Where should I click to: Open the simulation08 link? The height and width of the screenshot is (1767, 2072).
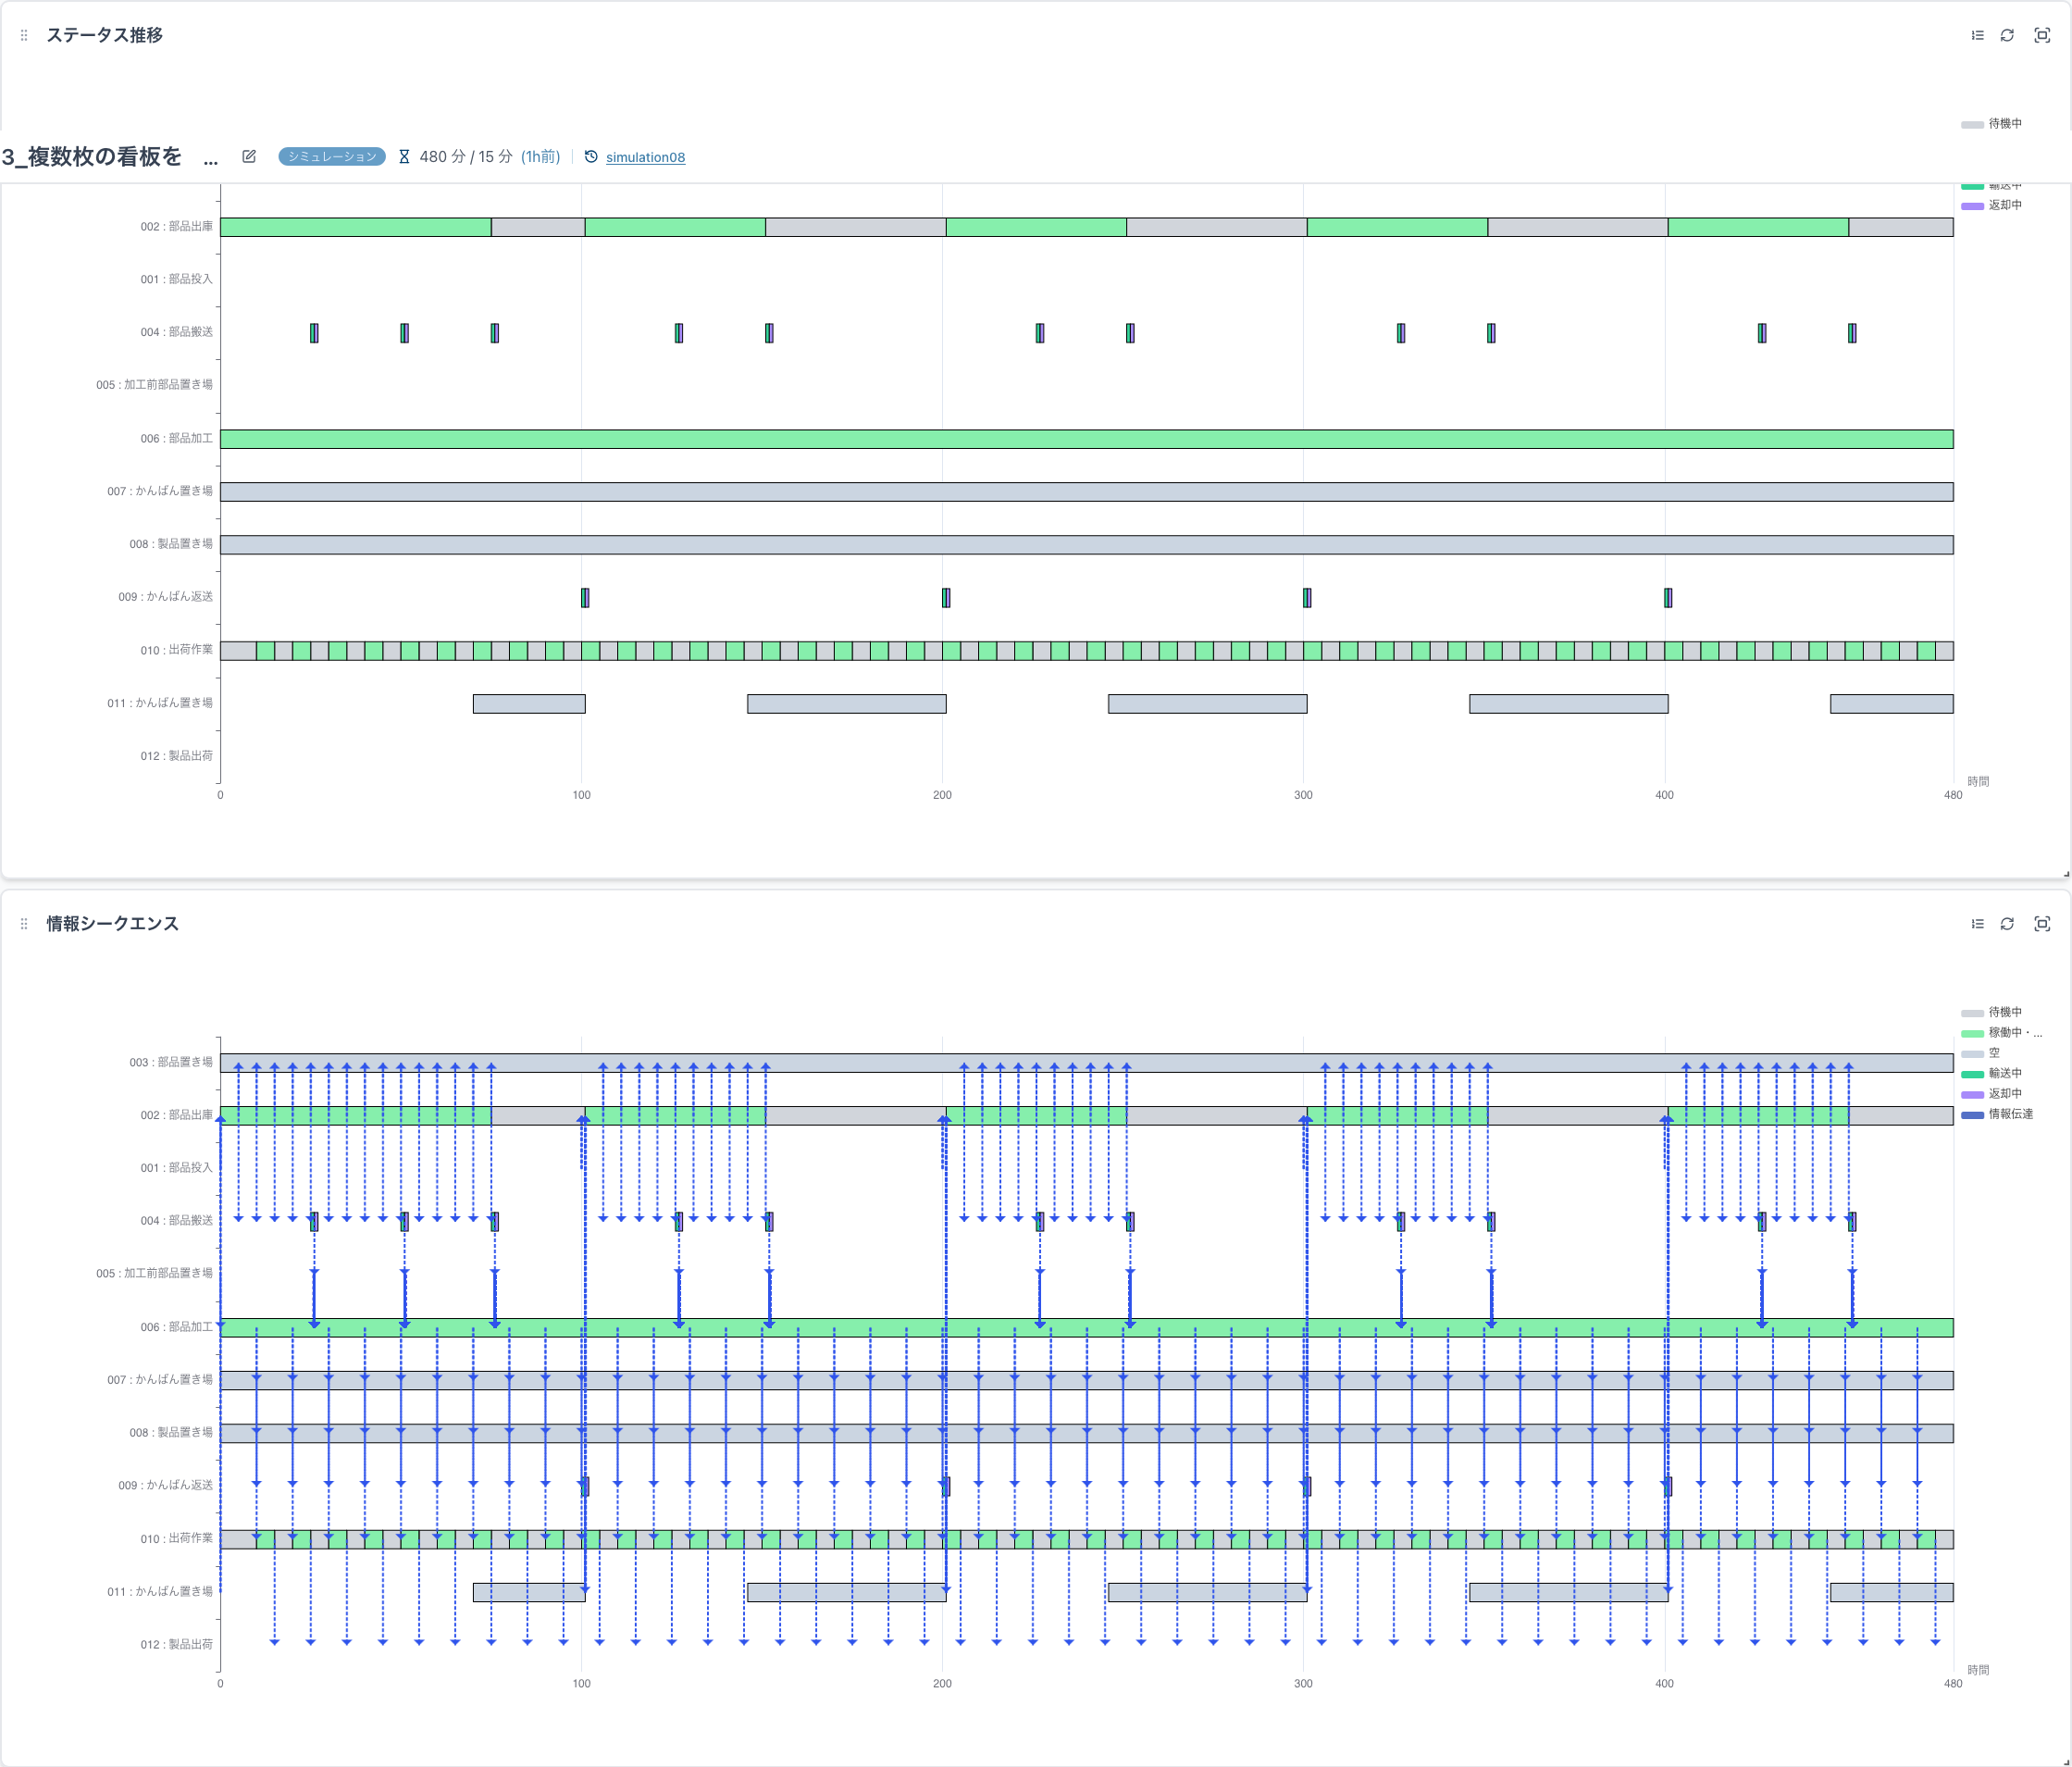[645, 157]
